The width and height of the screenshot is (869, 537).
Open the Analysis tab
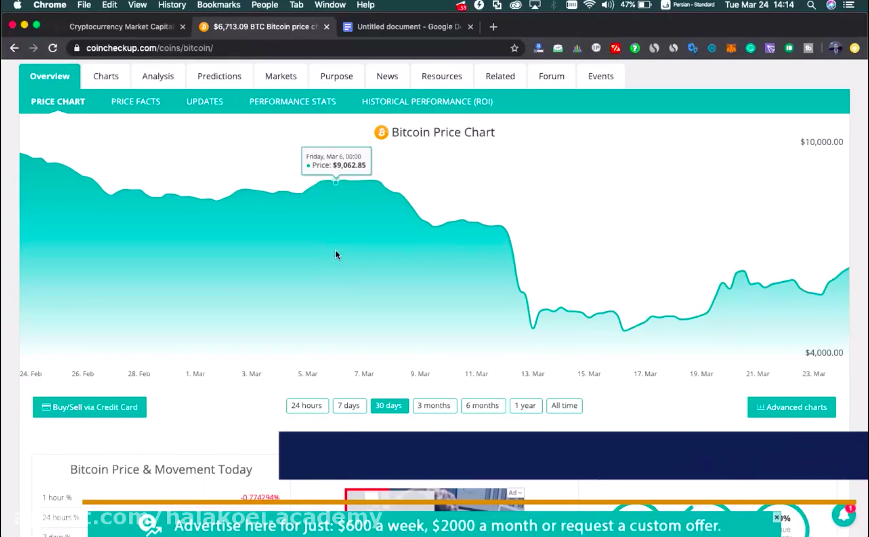(158, 76)
